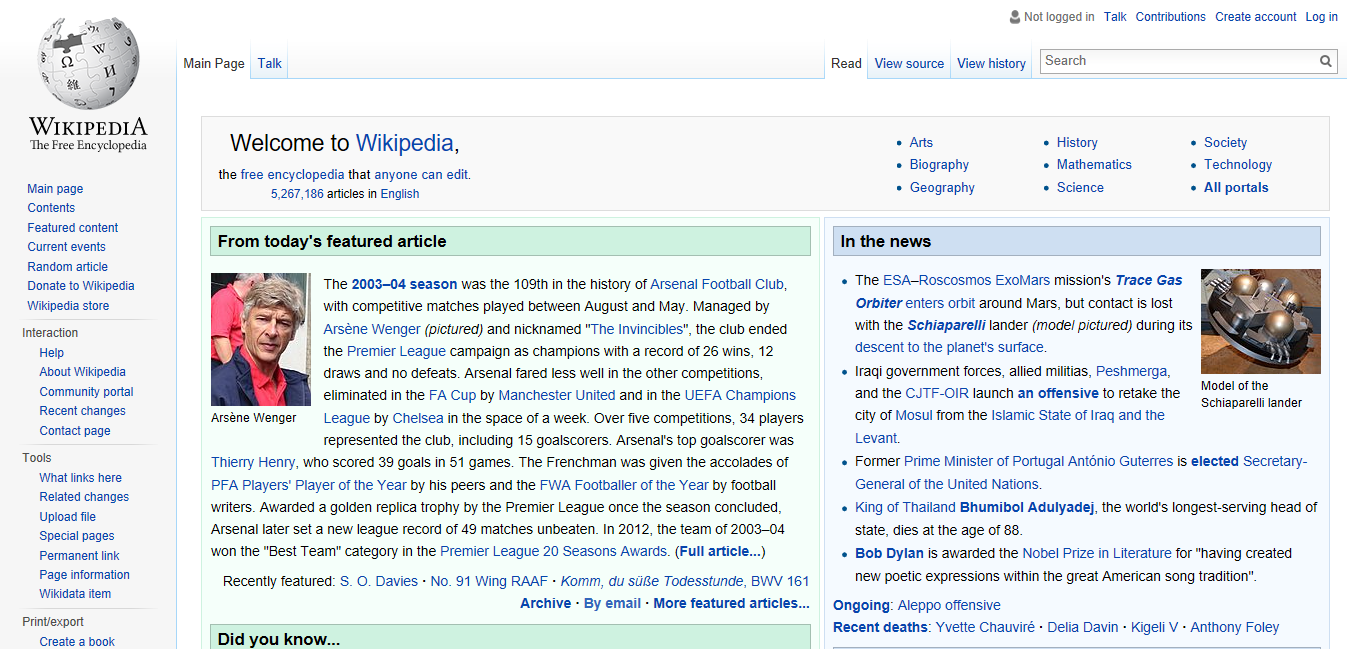Image resolution: width=1347 pixels, height=649 pixels.
Task: Click Create account link
Action: tap(1255, 17)
